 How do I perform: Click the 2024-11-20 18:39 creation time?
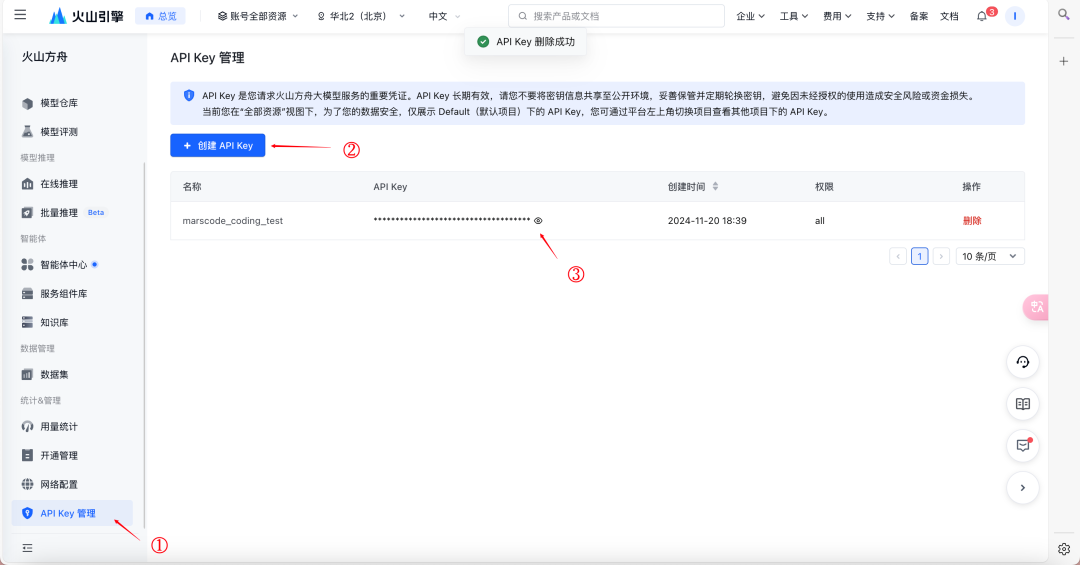coord(707,220)
